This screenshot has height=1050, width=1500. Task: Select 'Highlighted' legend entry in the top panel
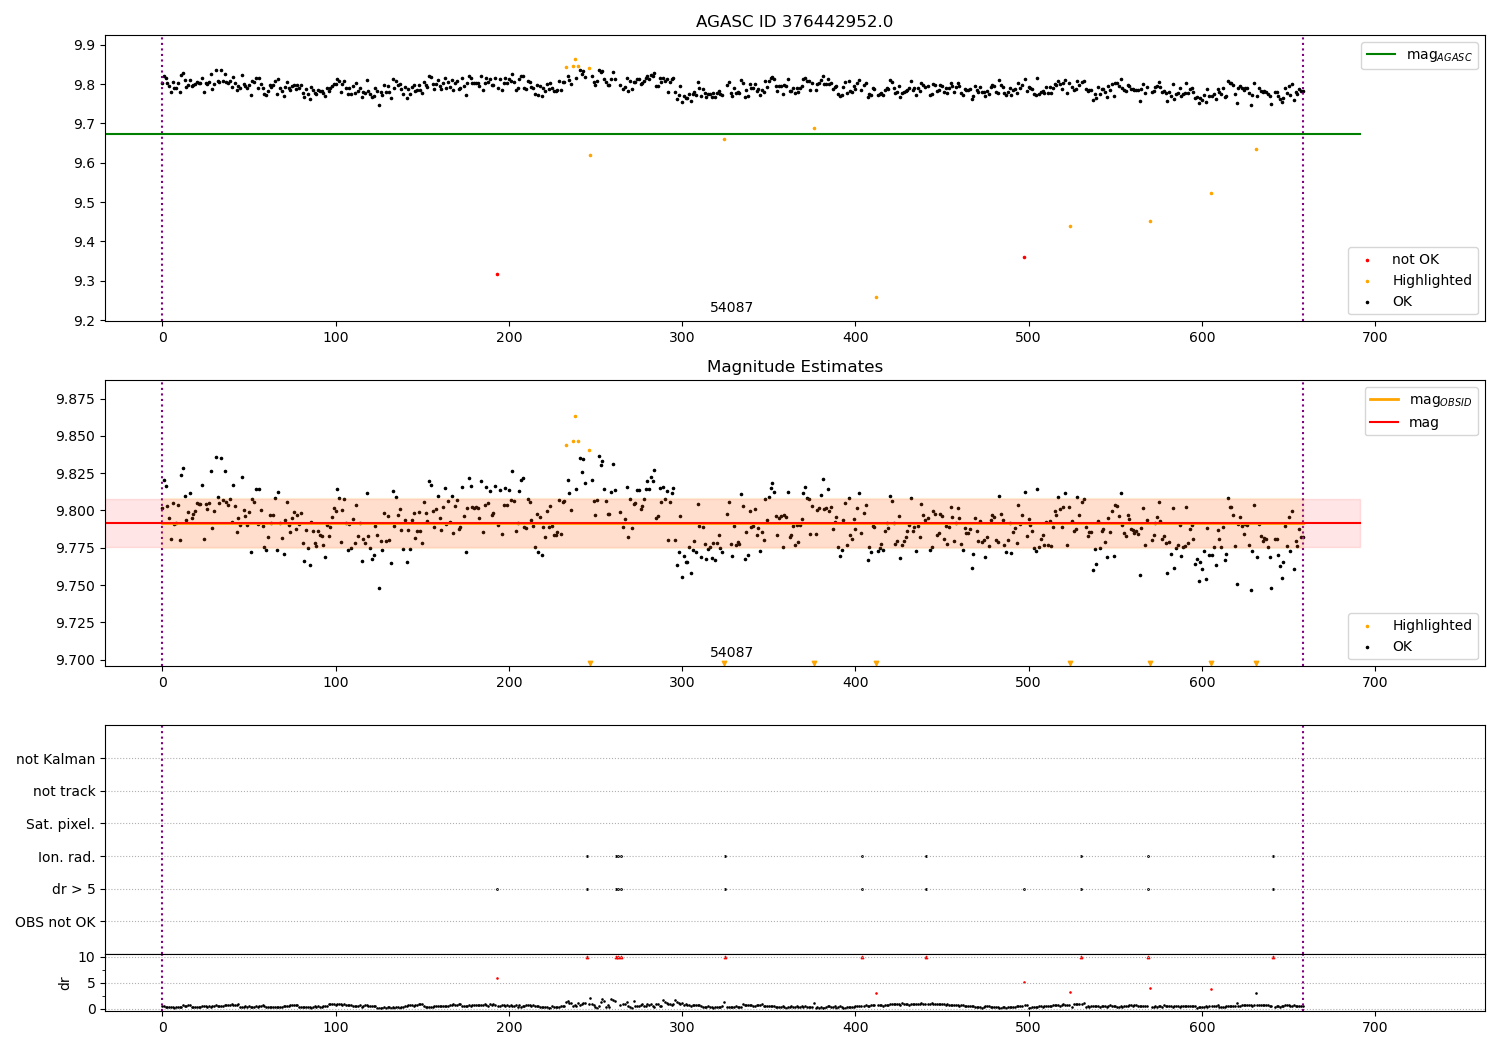[x=1432, y=281]
